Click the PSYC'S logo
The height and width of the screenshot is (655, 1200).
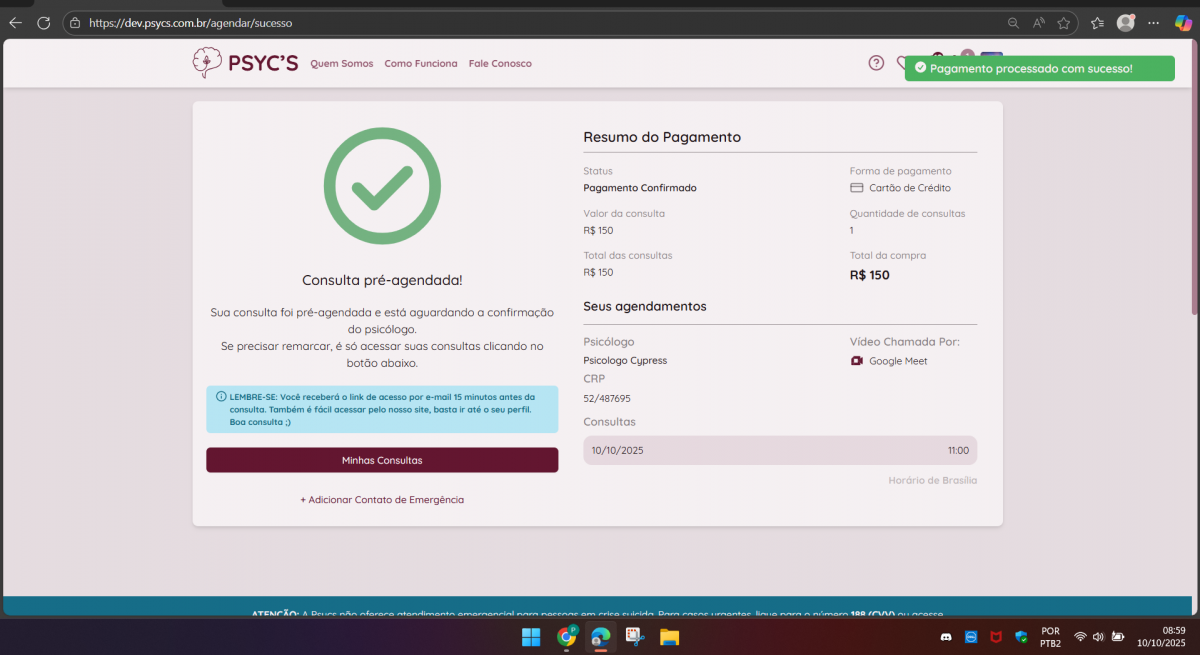(x=245, y=63)
